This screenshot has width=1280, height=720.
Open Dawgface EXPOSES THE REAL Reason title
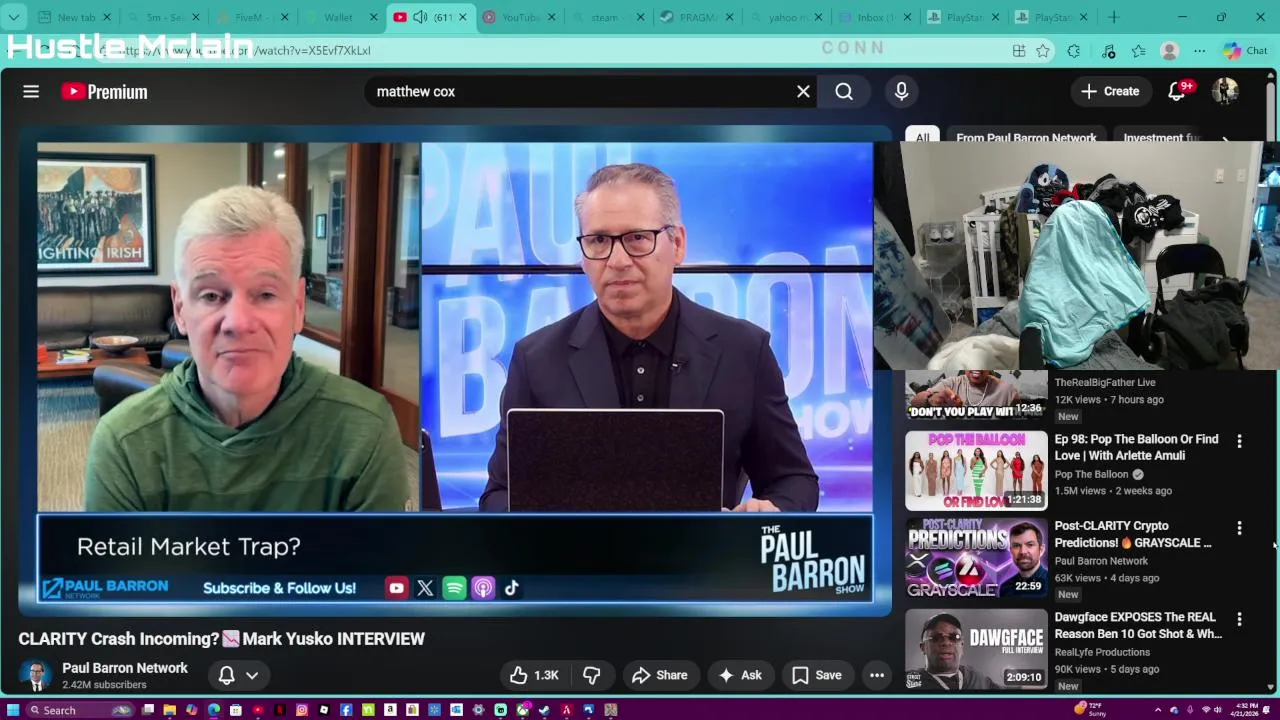click(1138, 625)
